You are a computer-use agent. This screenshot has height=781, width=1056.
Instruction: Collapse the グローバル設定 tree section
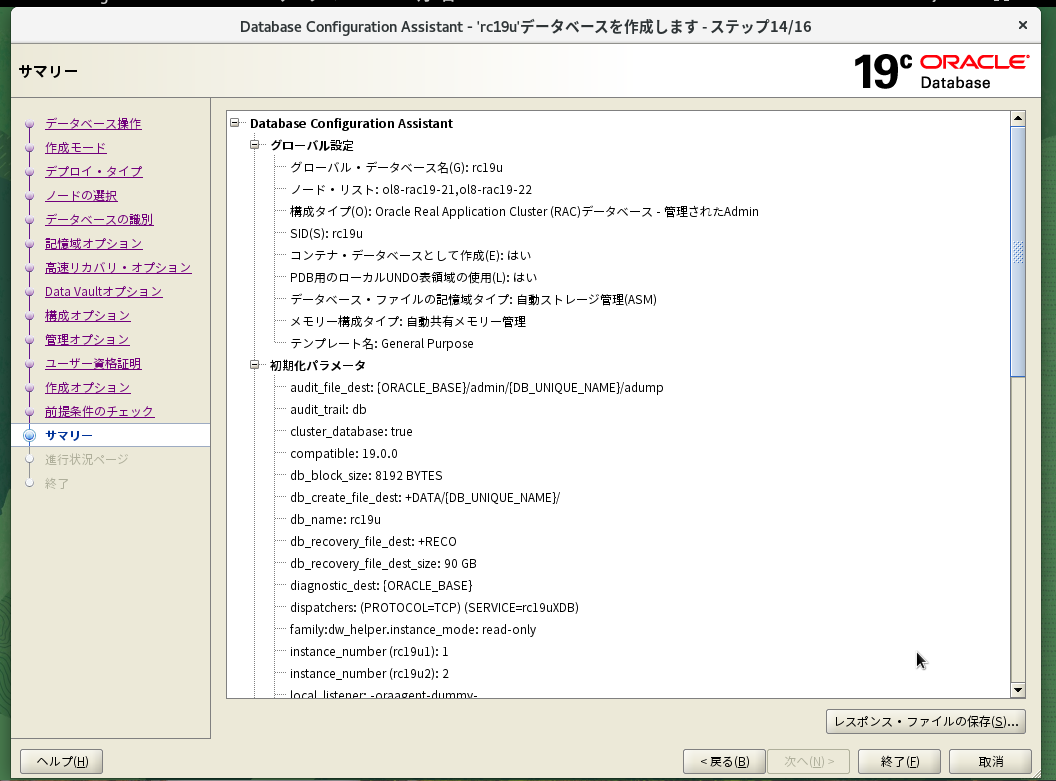coord(255,145)
